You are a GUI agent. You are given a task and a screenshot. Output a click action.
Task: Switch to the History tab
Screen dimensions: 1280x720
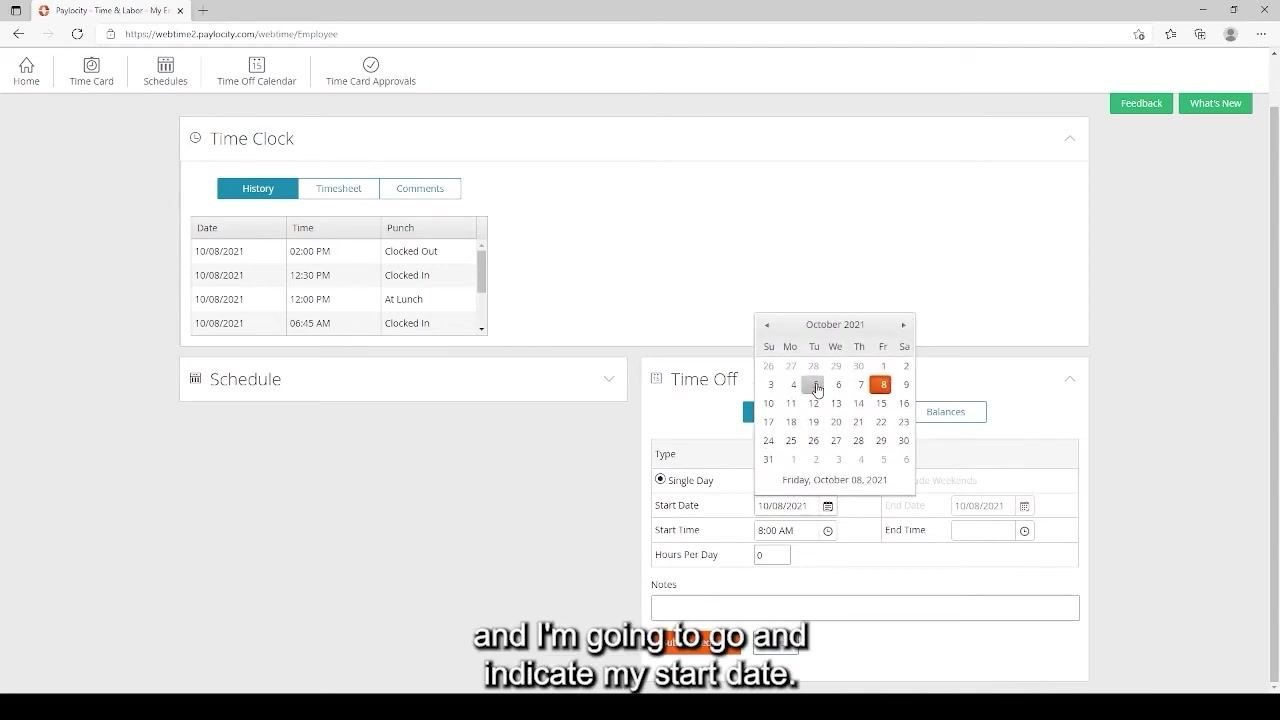(258, 188)
